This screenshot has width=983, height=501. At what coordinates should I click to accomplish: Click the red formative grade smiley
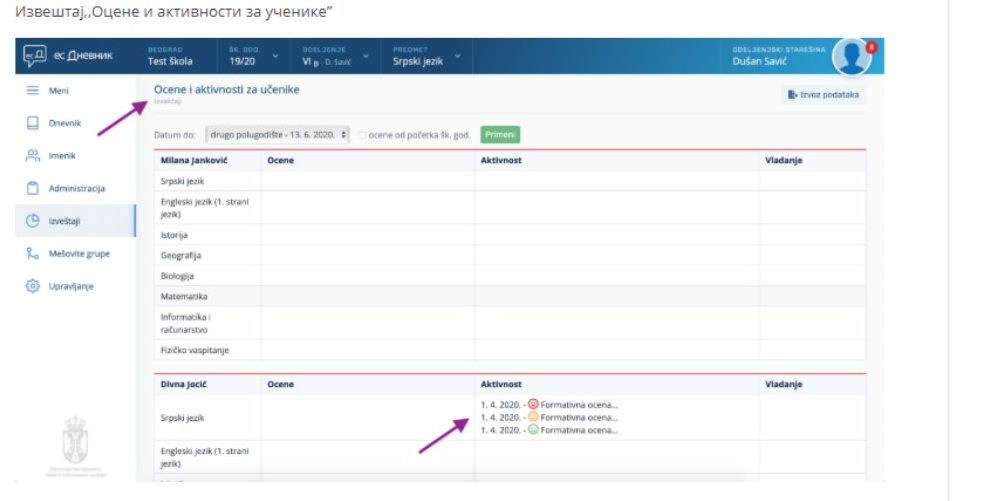(x=533, y=404)
